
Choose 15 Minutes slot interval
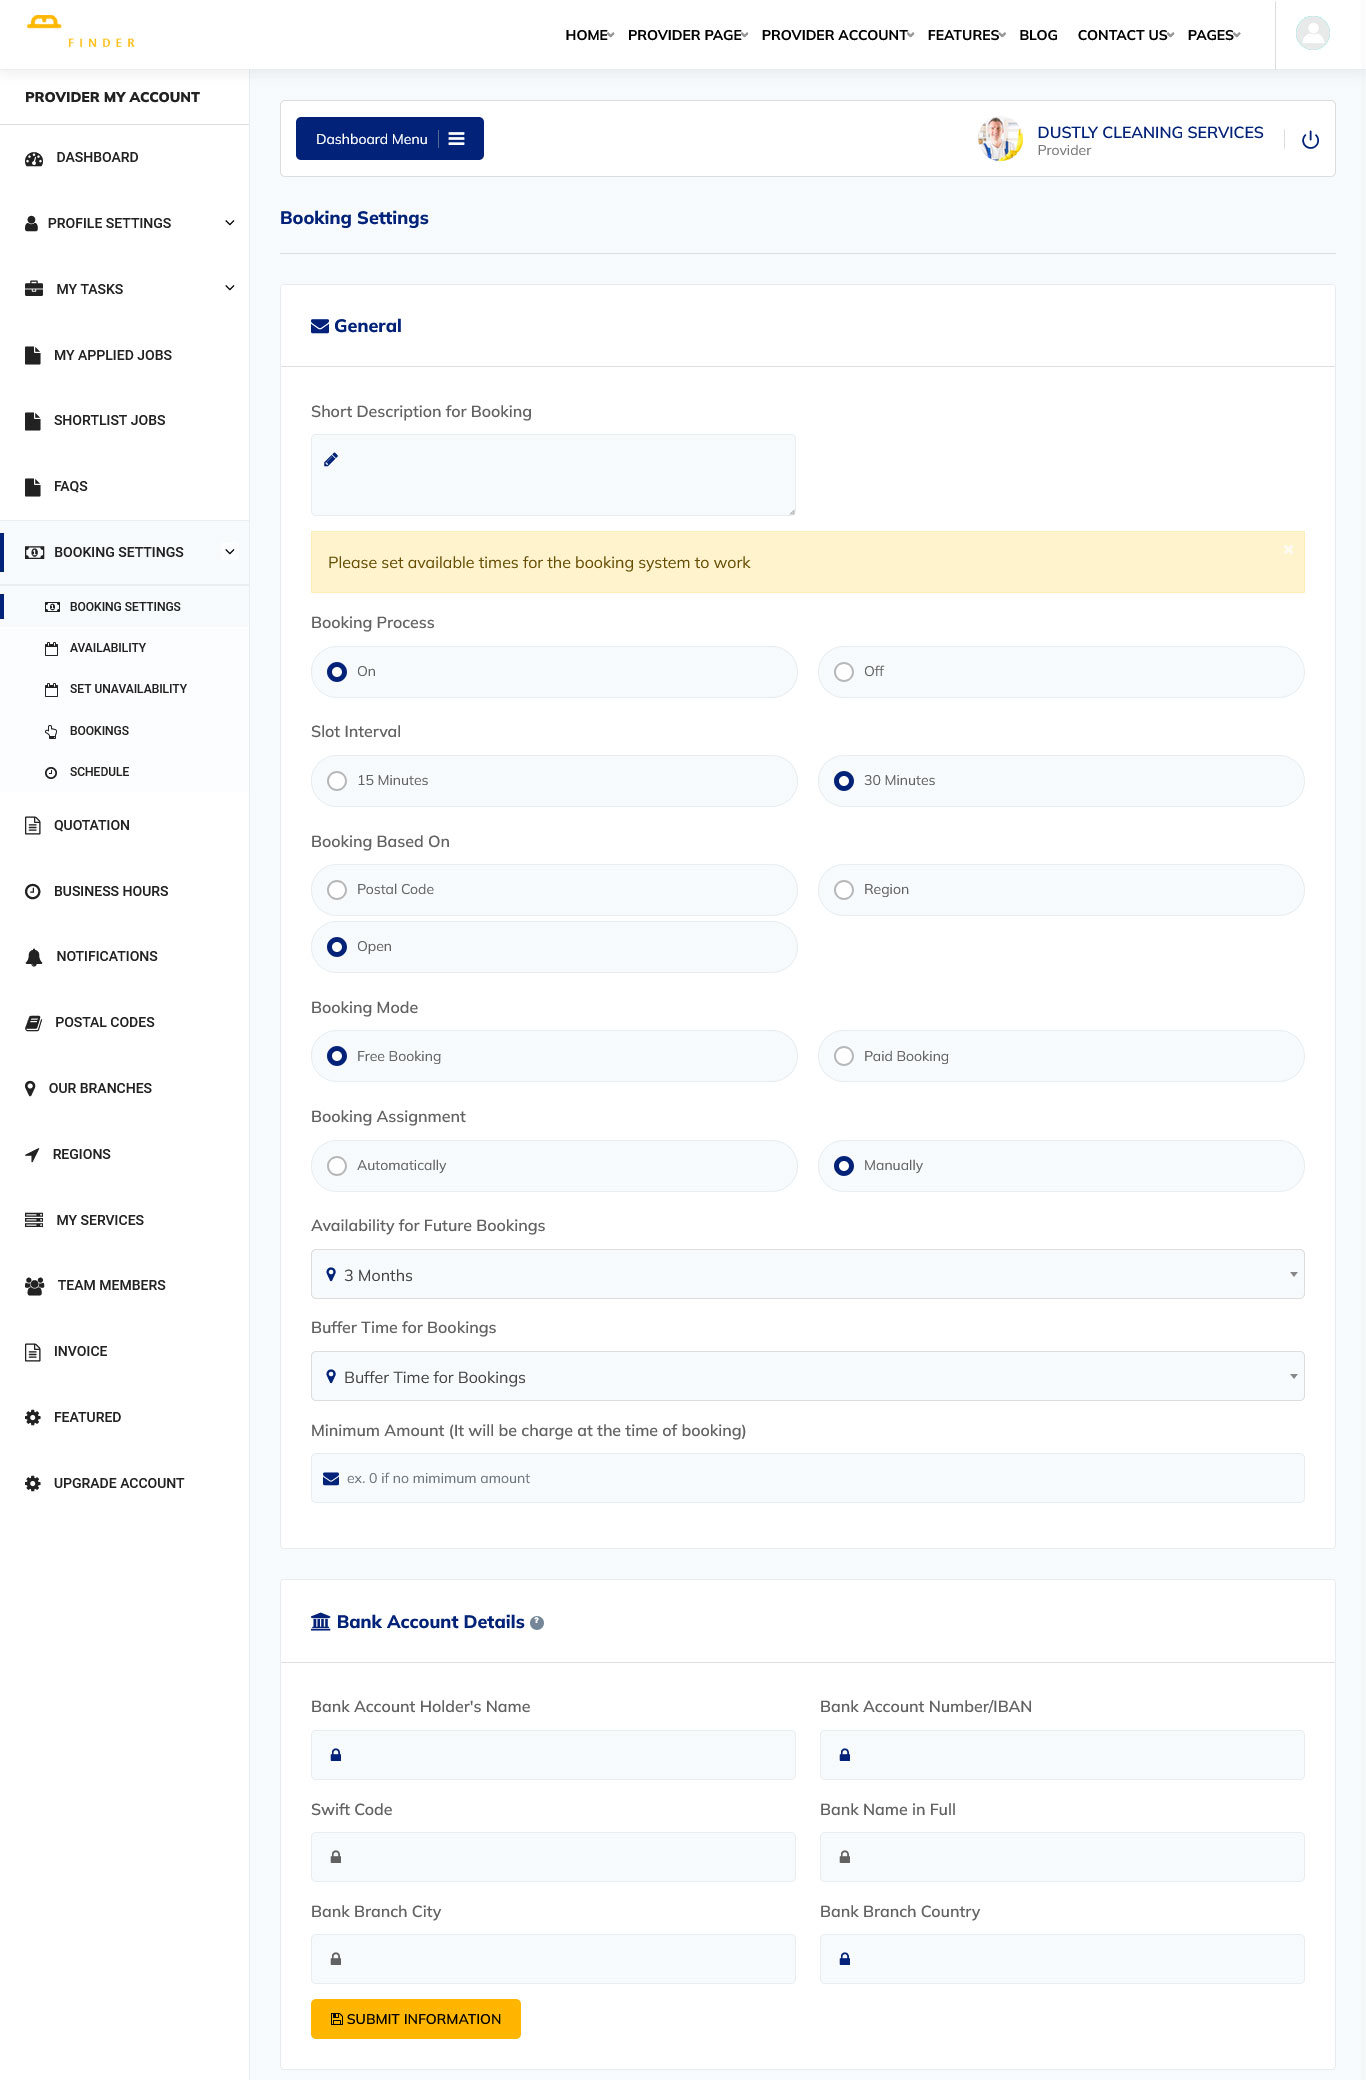click(x=337, y=781)
